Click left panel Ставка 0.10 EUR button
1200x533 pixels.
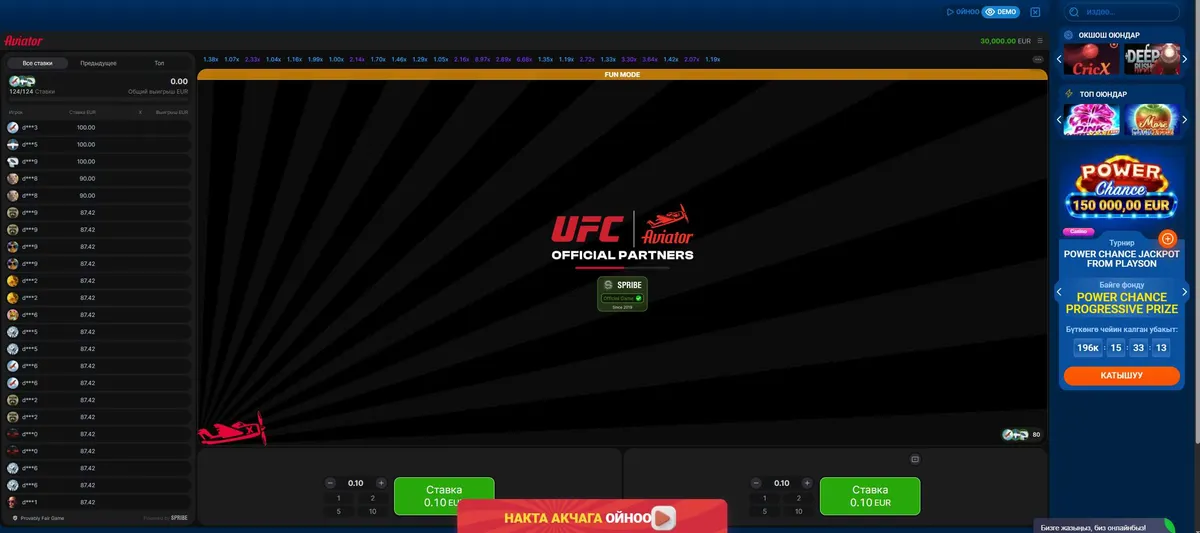point(444,496)
